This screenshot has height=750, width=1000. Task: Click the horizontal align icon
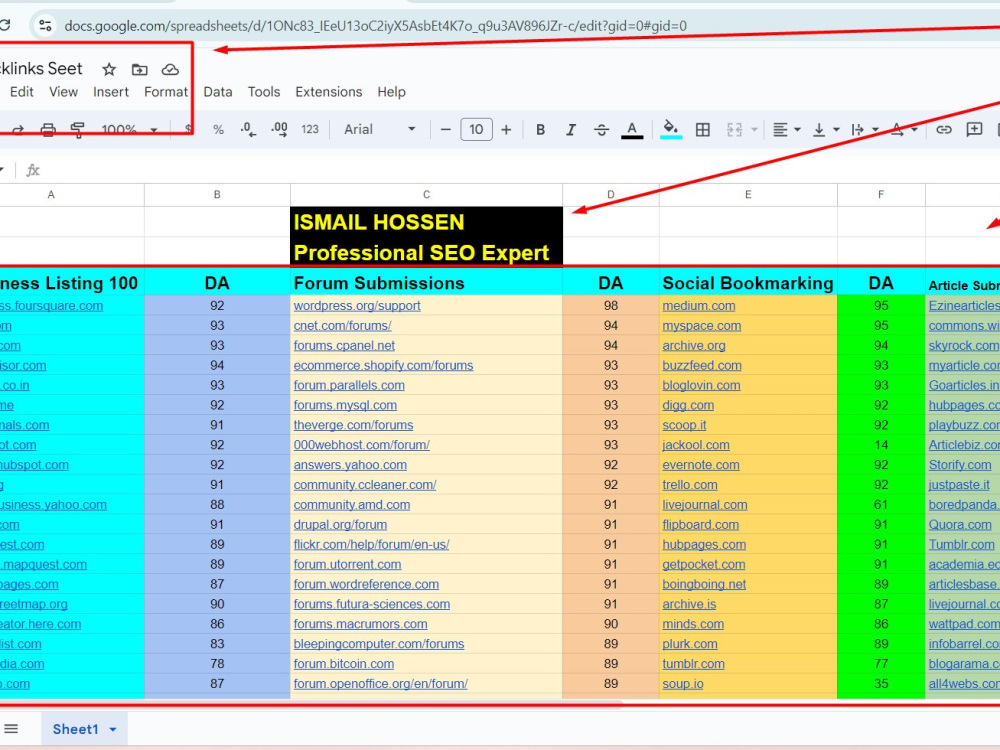coord(780,130)
